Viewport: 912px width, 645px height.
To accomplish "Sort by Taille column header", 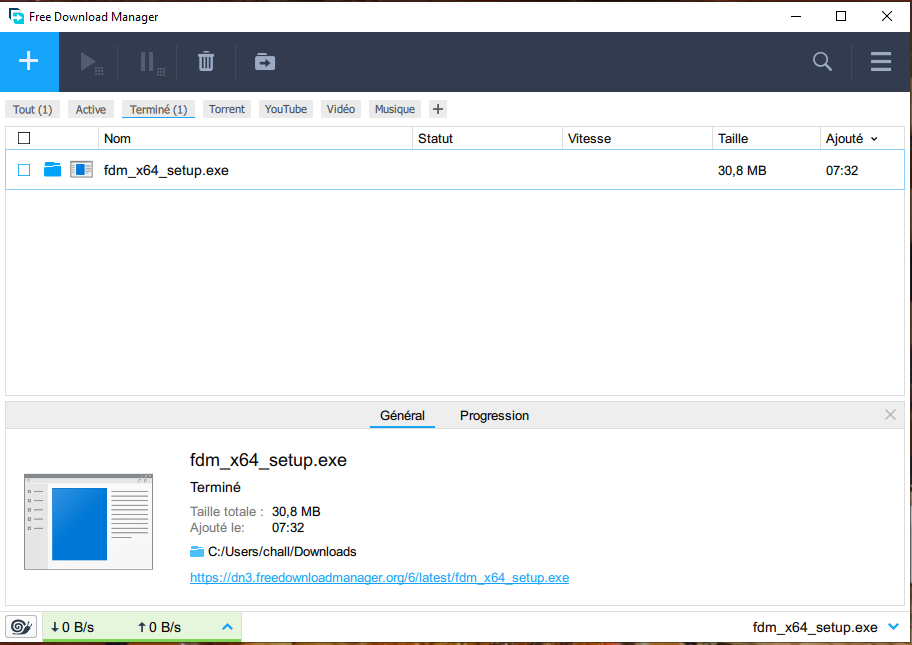I will (x=766, y=138).
